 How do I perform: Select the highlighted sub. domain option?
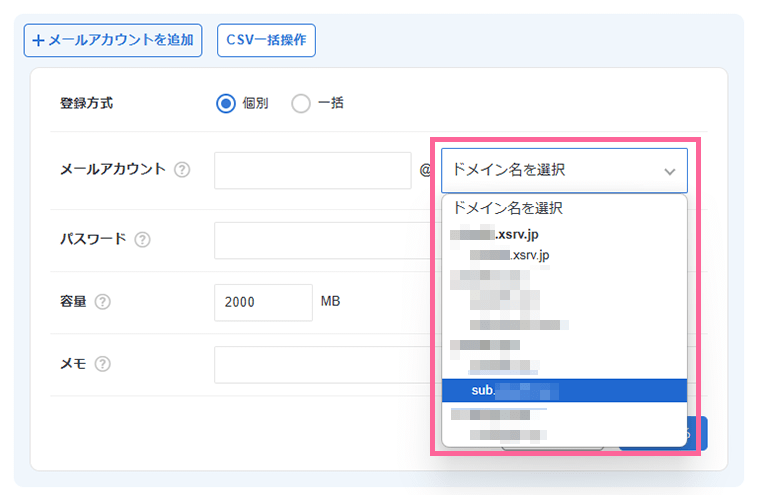[565, 390]
